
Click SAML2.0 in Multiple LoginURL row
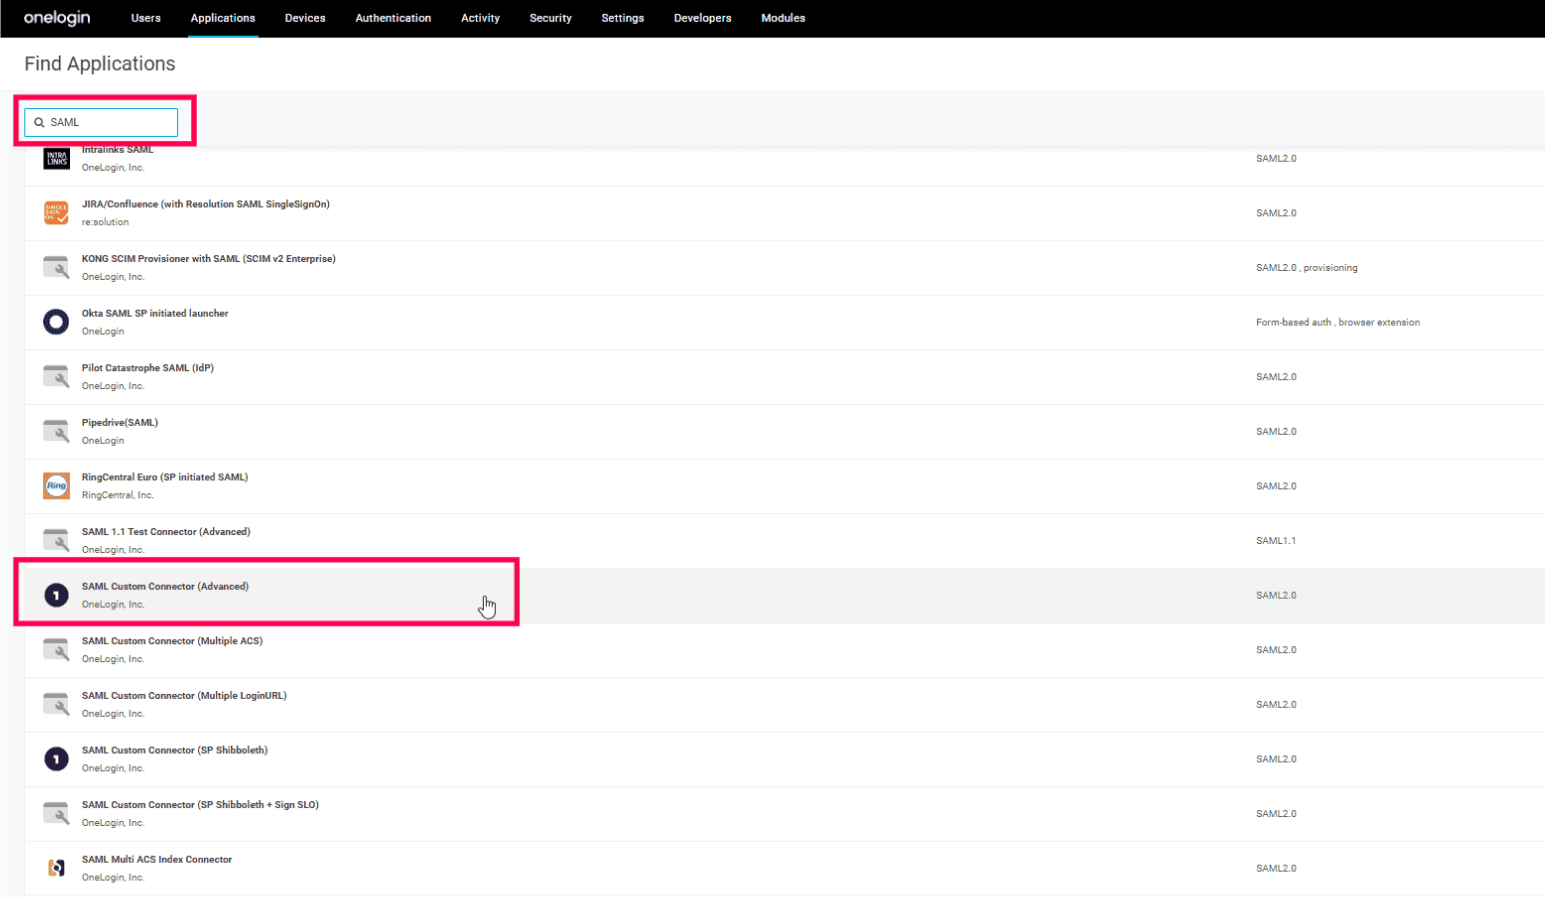tap(1276, 704)
